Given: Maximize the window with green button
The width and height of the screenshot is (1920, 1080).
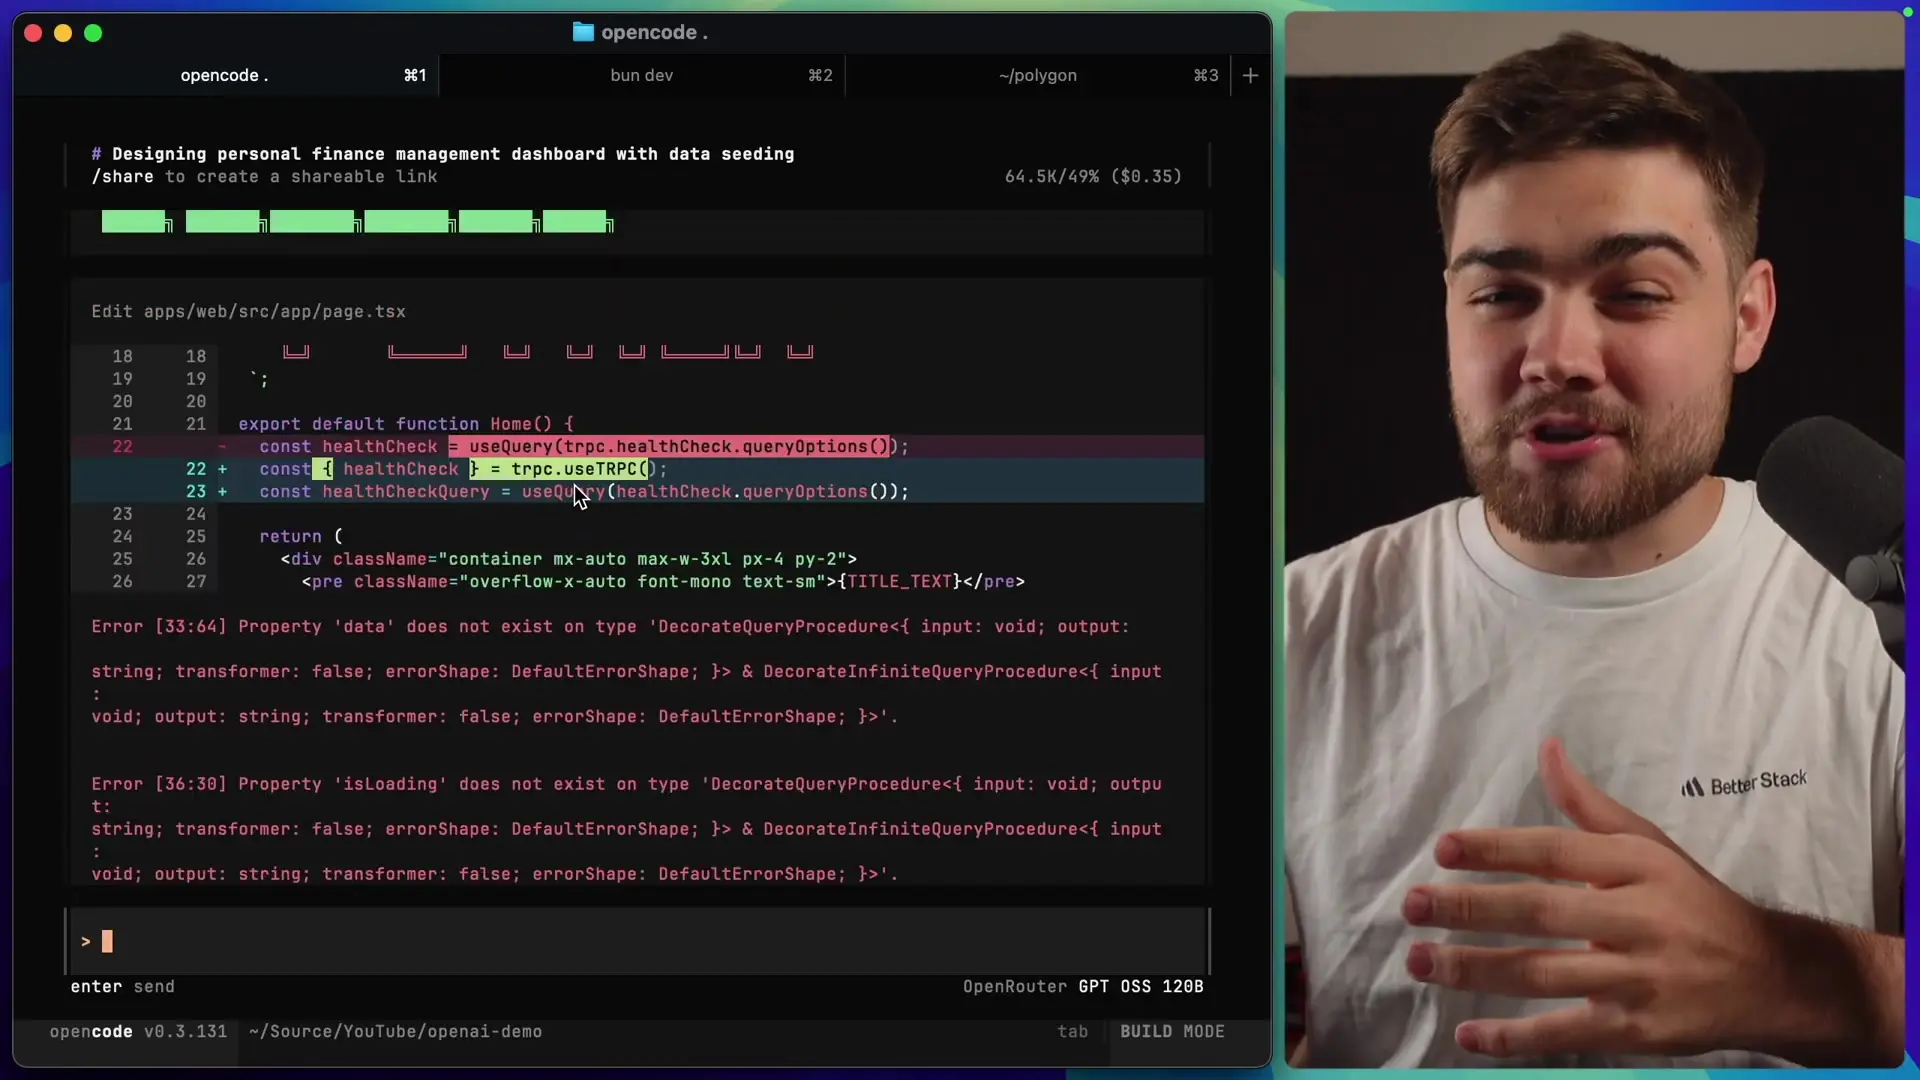Looking at the screenshot, I should (93, 33).
